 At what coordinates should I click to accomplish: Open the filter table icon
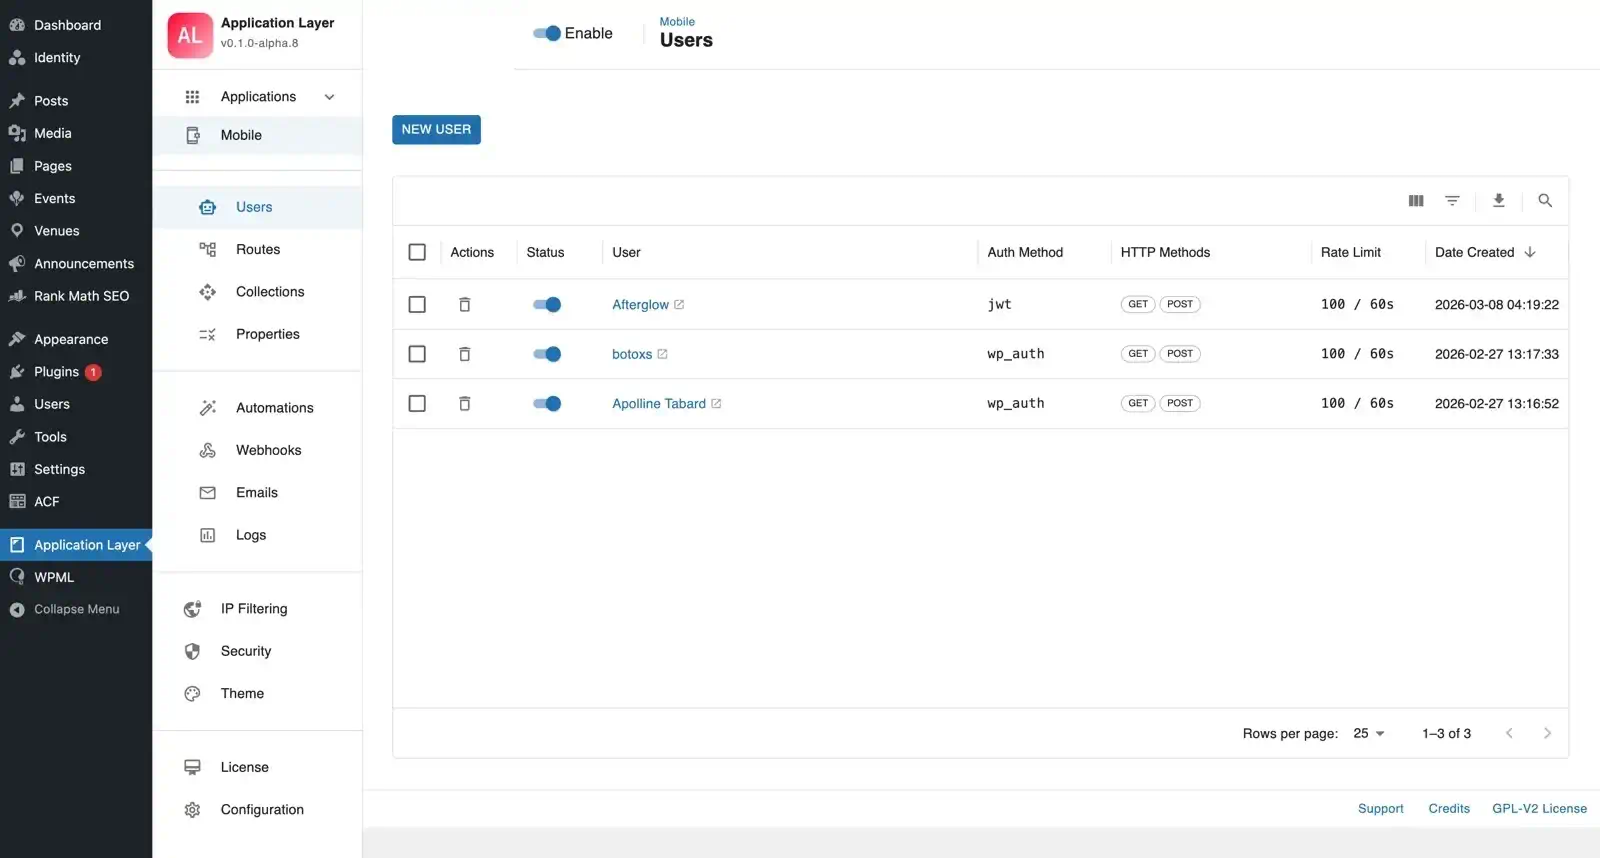tap(1452, 201)
